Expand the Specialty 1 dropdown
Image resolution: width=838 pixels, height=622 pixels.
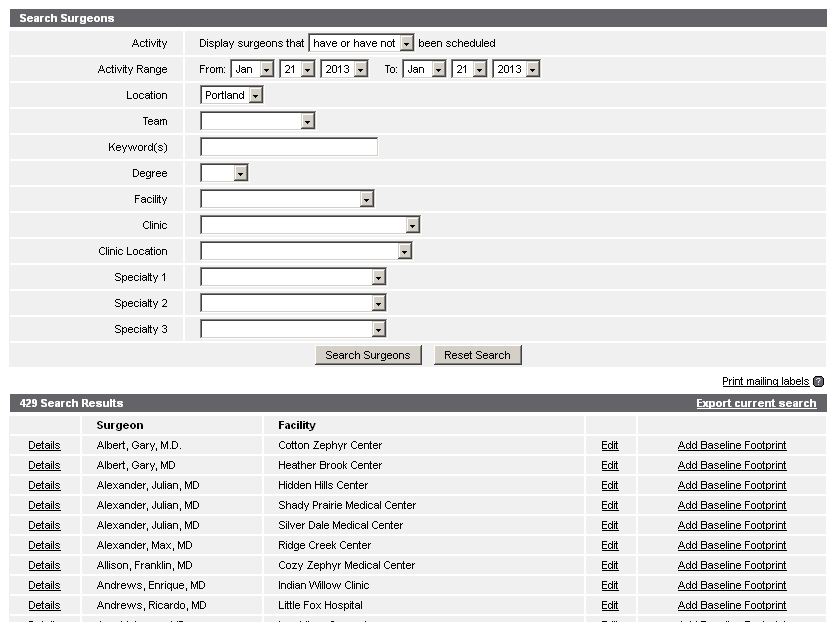(293, 277)
